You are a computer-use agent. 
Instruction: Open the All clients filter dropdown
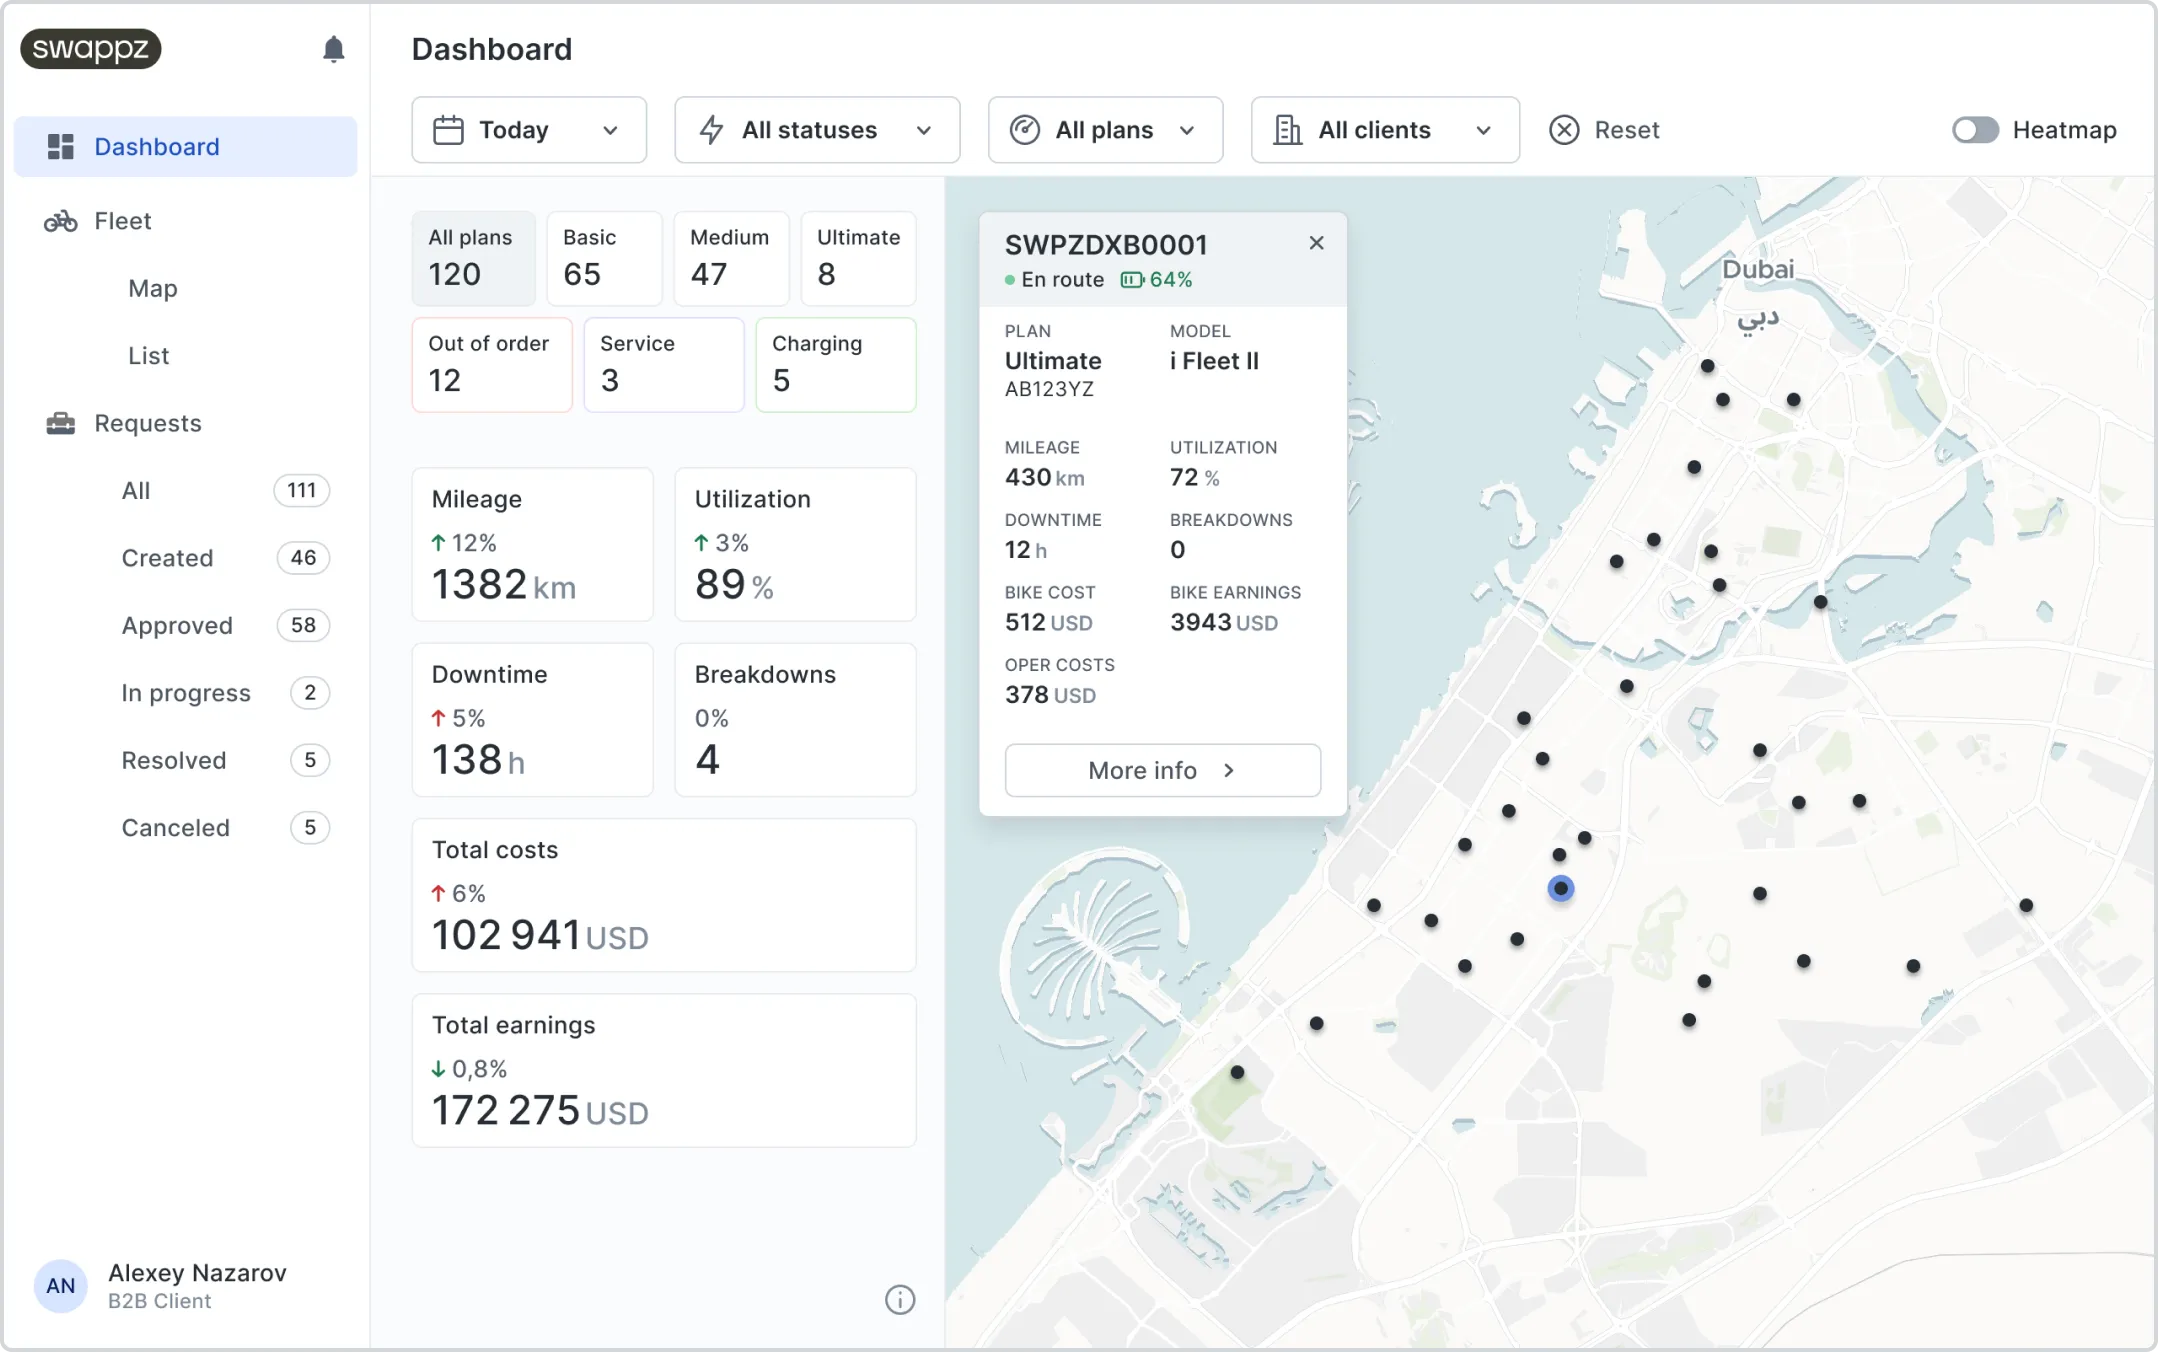click(x=1384, y=130)
